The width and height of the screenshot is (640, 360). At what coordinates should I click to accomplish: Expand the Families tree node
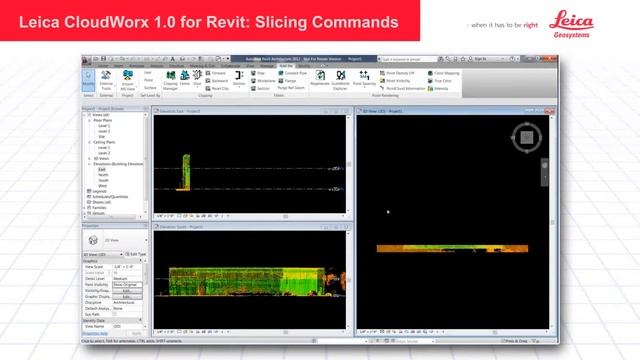(84, 208)
